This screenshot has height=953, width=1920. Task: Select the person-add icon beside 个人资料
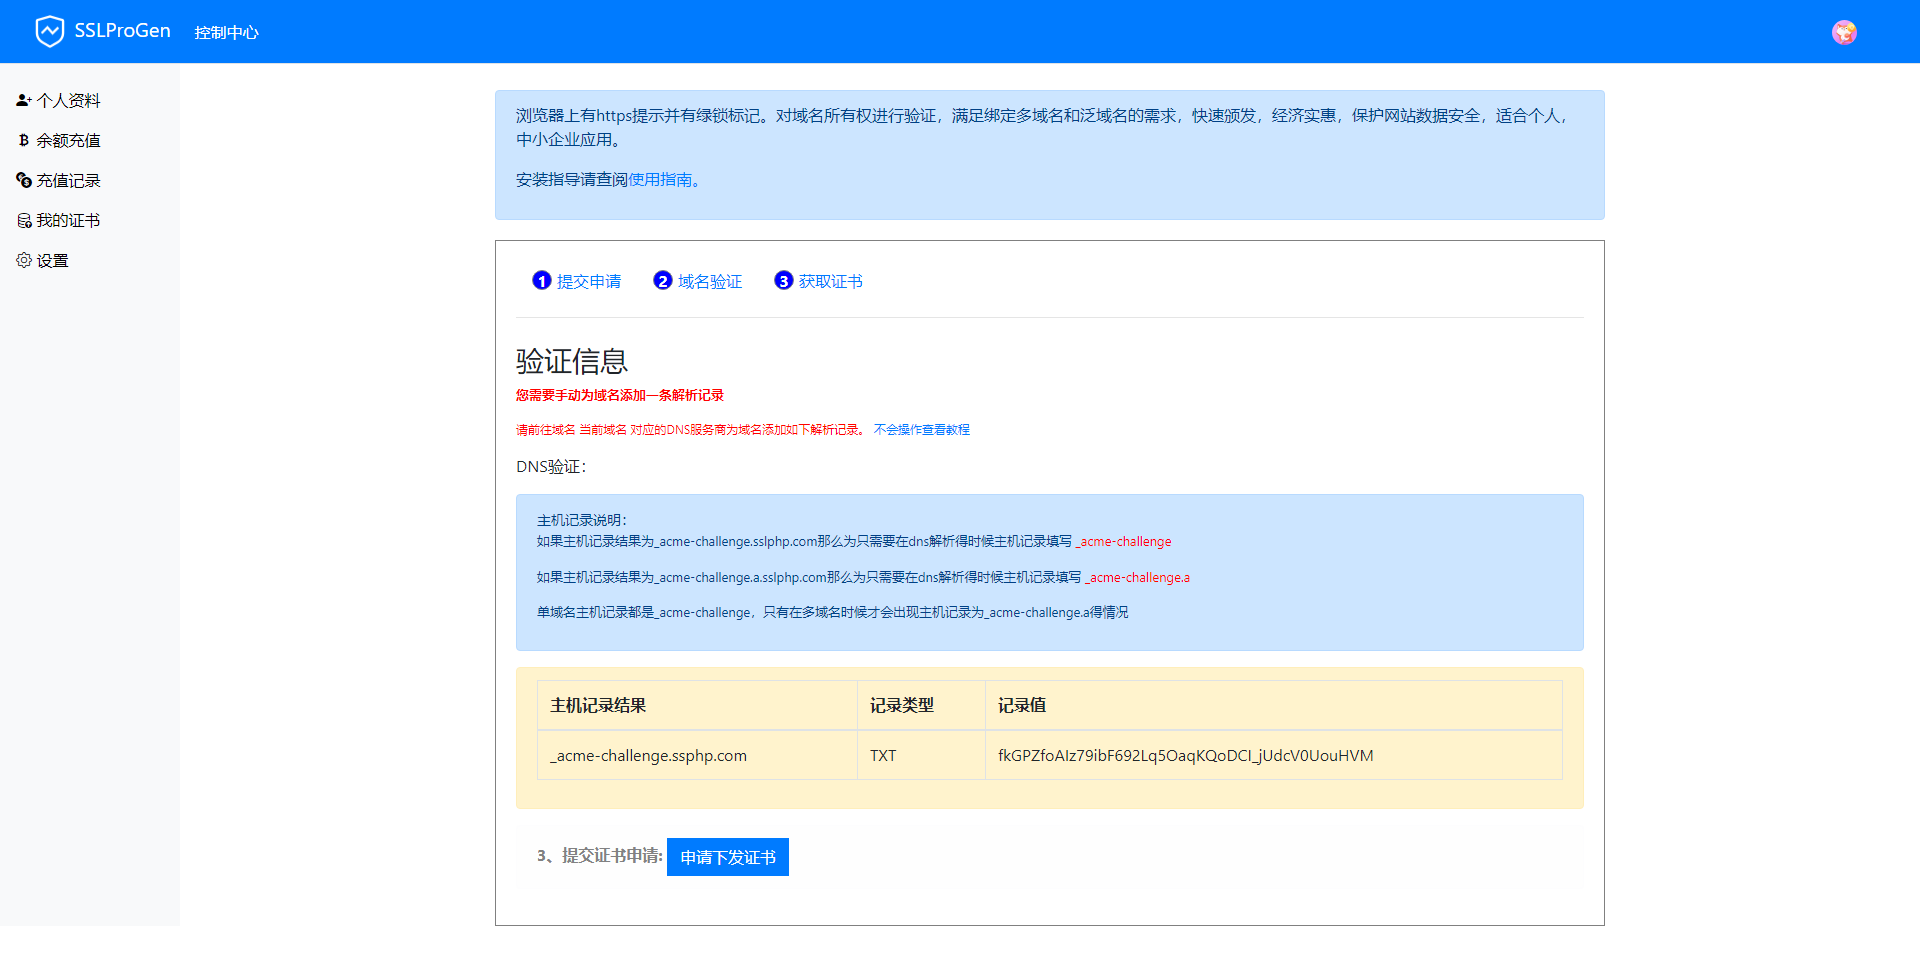coord(23,100)
